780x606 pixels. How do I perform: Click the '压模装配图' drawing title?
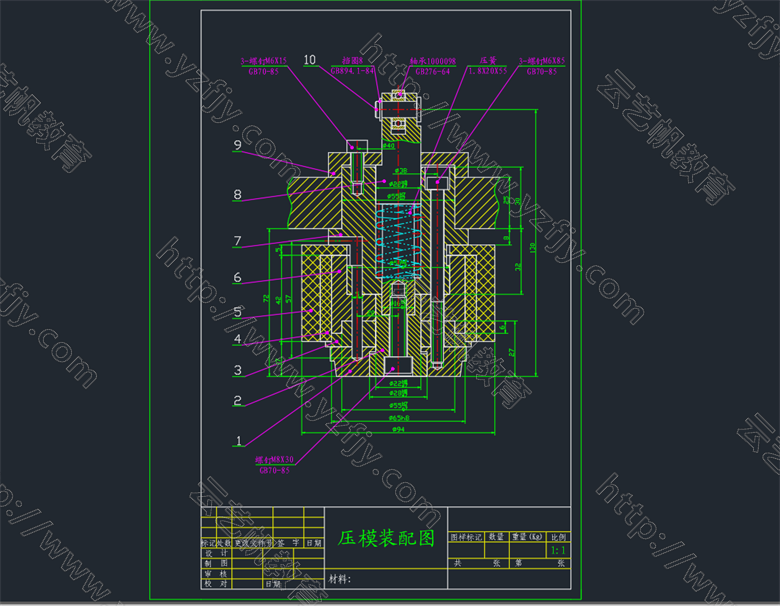pos(386,538)
